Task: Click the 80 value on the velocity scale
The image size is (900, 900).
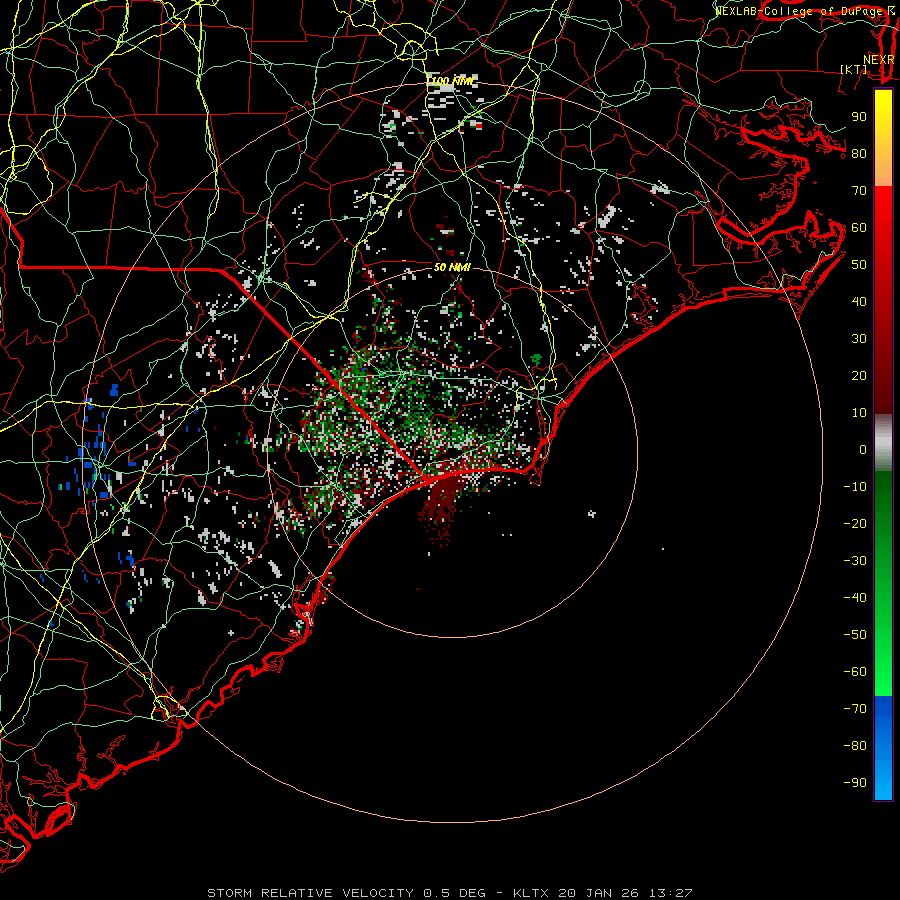Action: 859,153
